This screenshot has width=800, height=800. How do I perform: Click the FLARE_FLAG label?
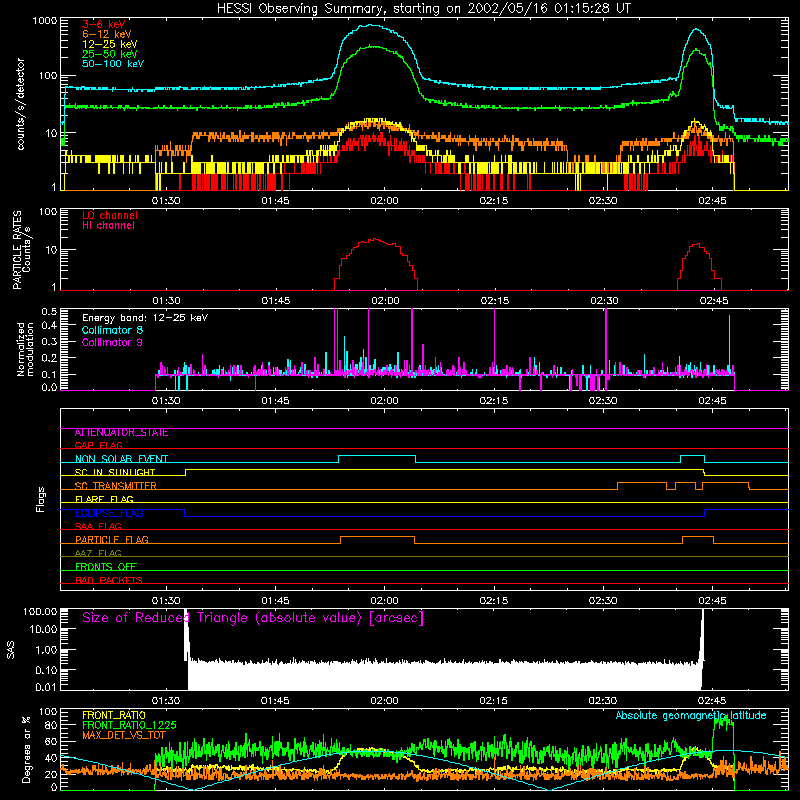(104, 499)
